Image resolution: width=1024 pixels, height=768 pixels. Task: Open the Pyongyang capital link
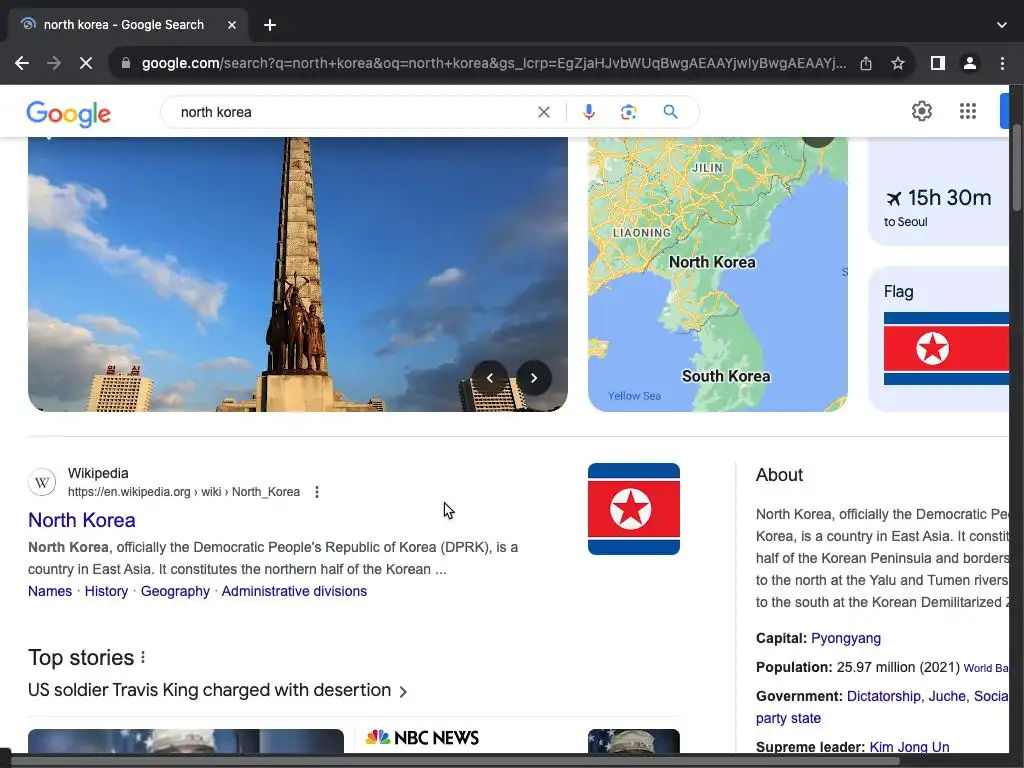pos(846,638)
